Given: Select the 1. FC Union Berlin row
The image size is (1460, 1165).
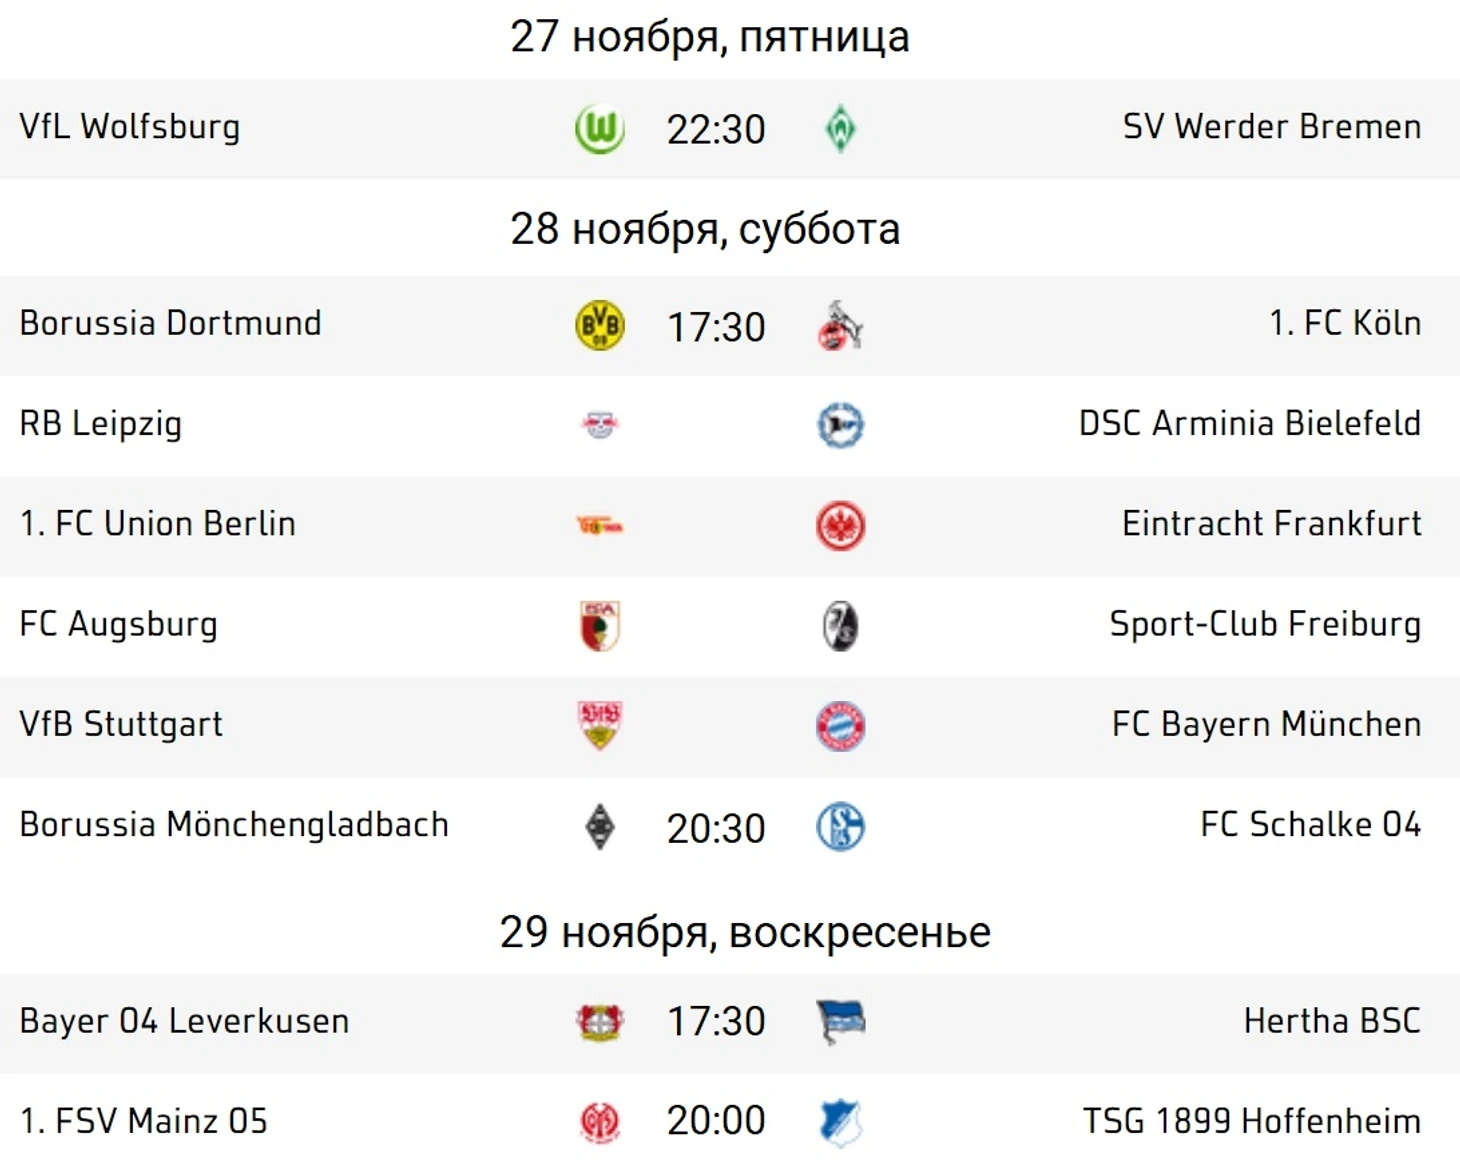Looking at the screenshot, I should point(730,526).
